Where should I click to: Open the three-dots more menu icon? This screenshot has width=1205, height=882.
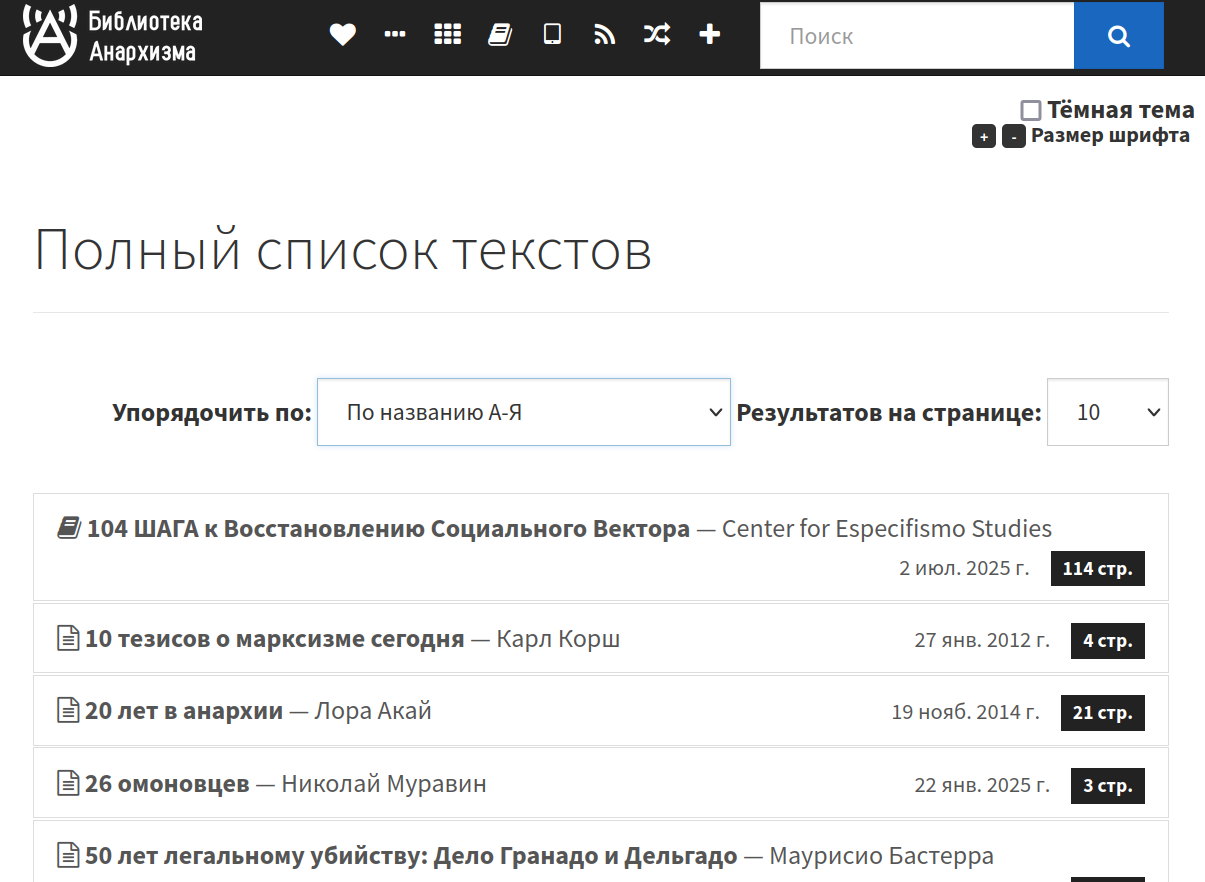[395, 35]
